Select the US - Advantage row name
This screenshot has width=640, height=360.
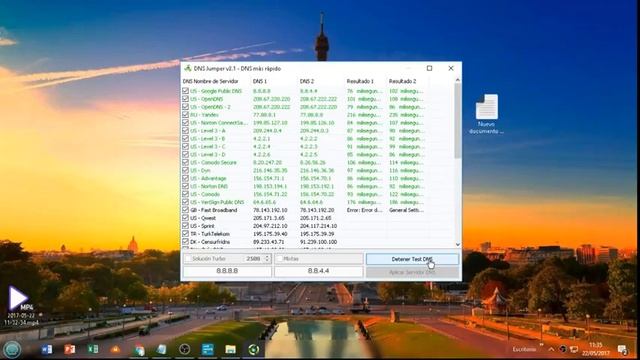point(208,178)
